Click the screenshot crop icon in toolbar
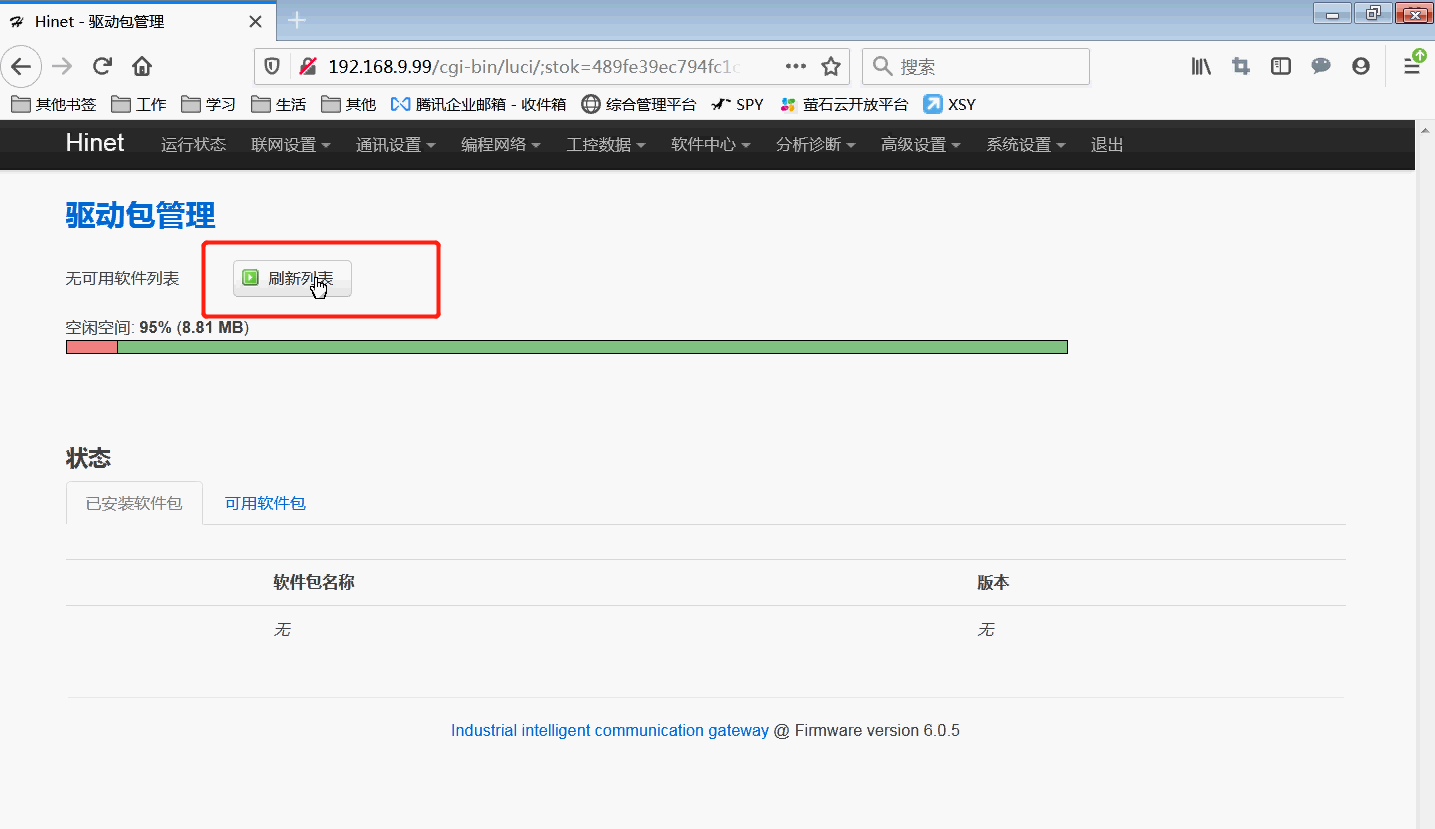This screenshot has height=829, width=1435. (x=1241, y=67)
